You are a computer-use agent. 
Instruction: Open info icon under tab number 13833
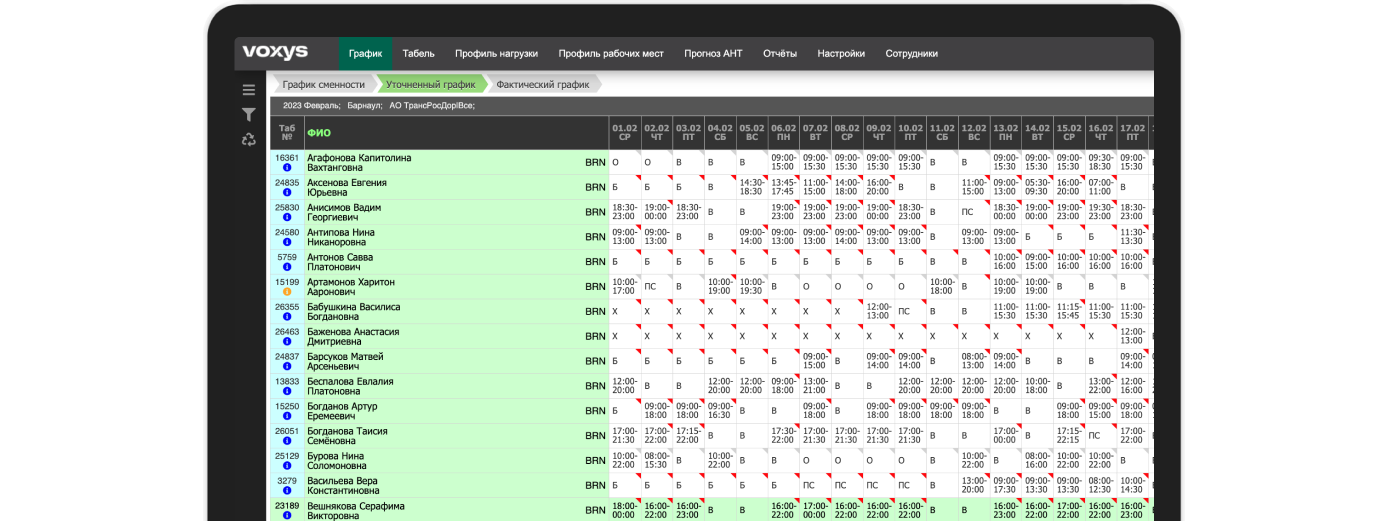[287, 391]
